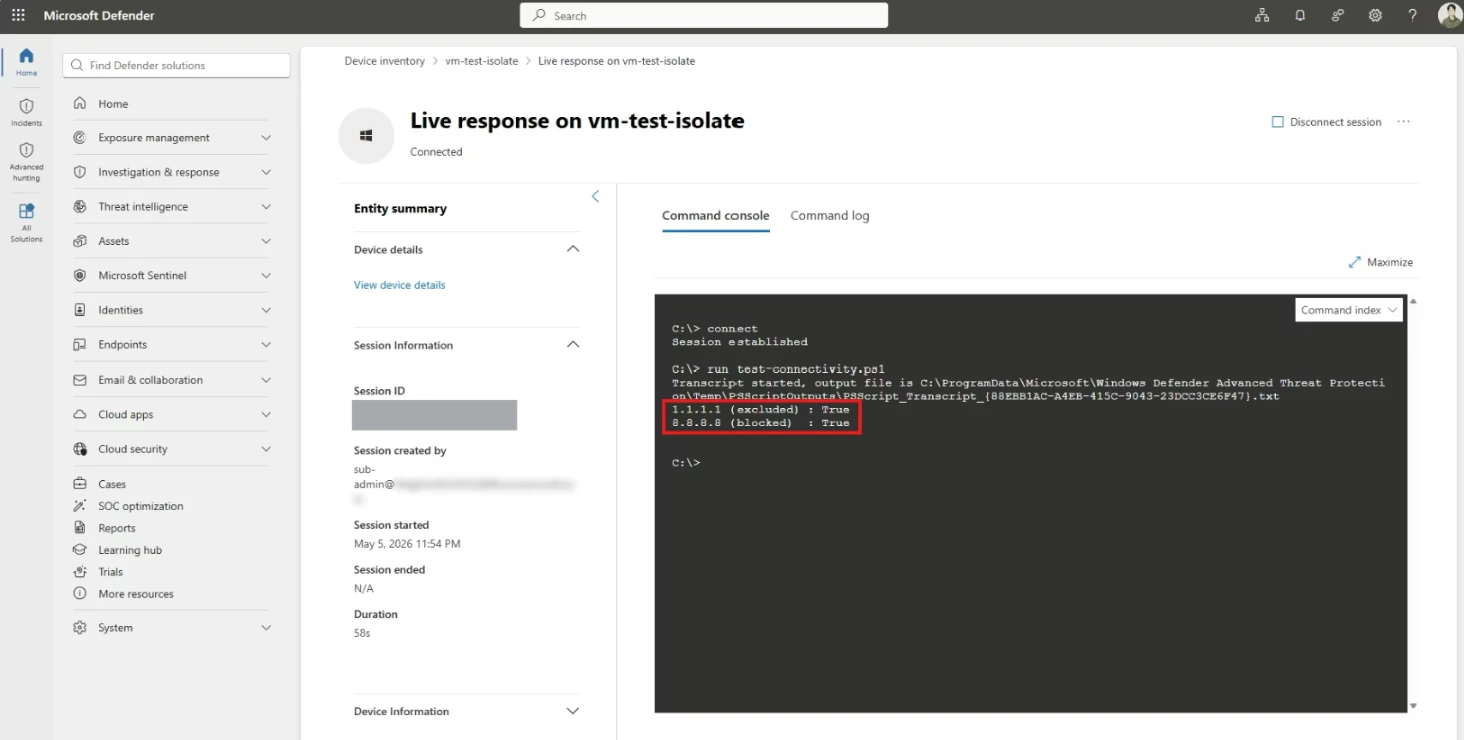The image size is (1464, 740).
Task: Click the Reports icon in the navigation
Action: pyautogui.click(x=80, y=528)
